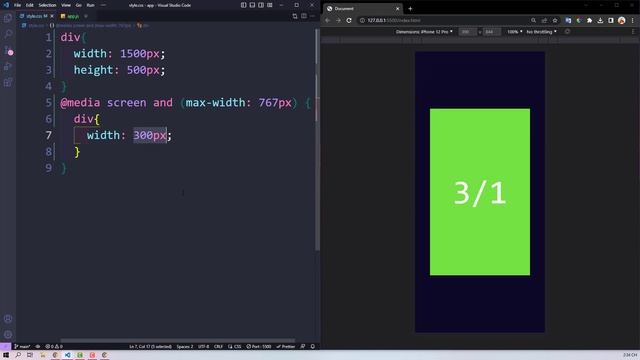Screen dimensions: 640x360
Task: Open the File menu in VS Code
Action: tap(18, 5)
